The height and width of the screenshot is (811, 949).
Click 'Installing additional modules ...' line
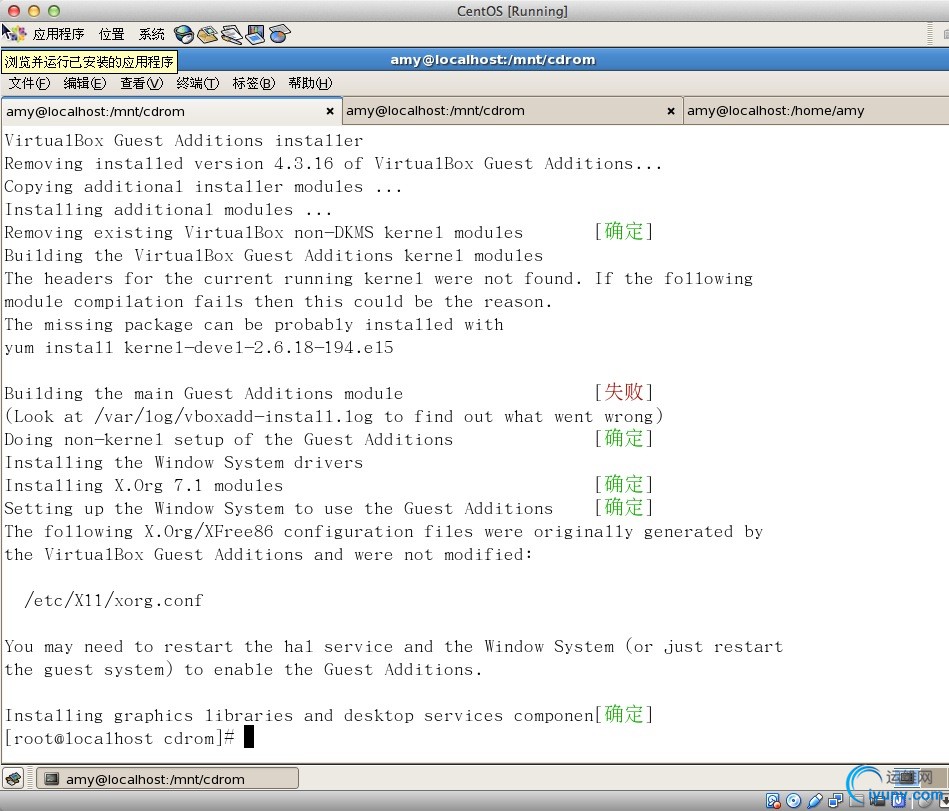(x=168, y=209)
